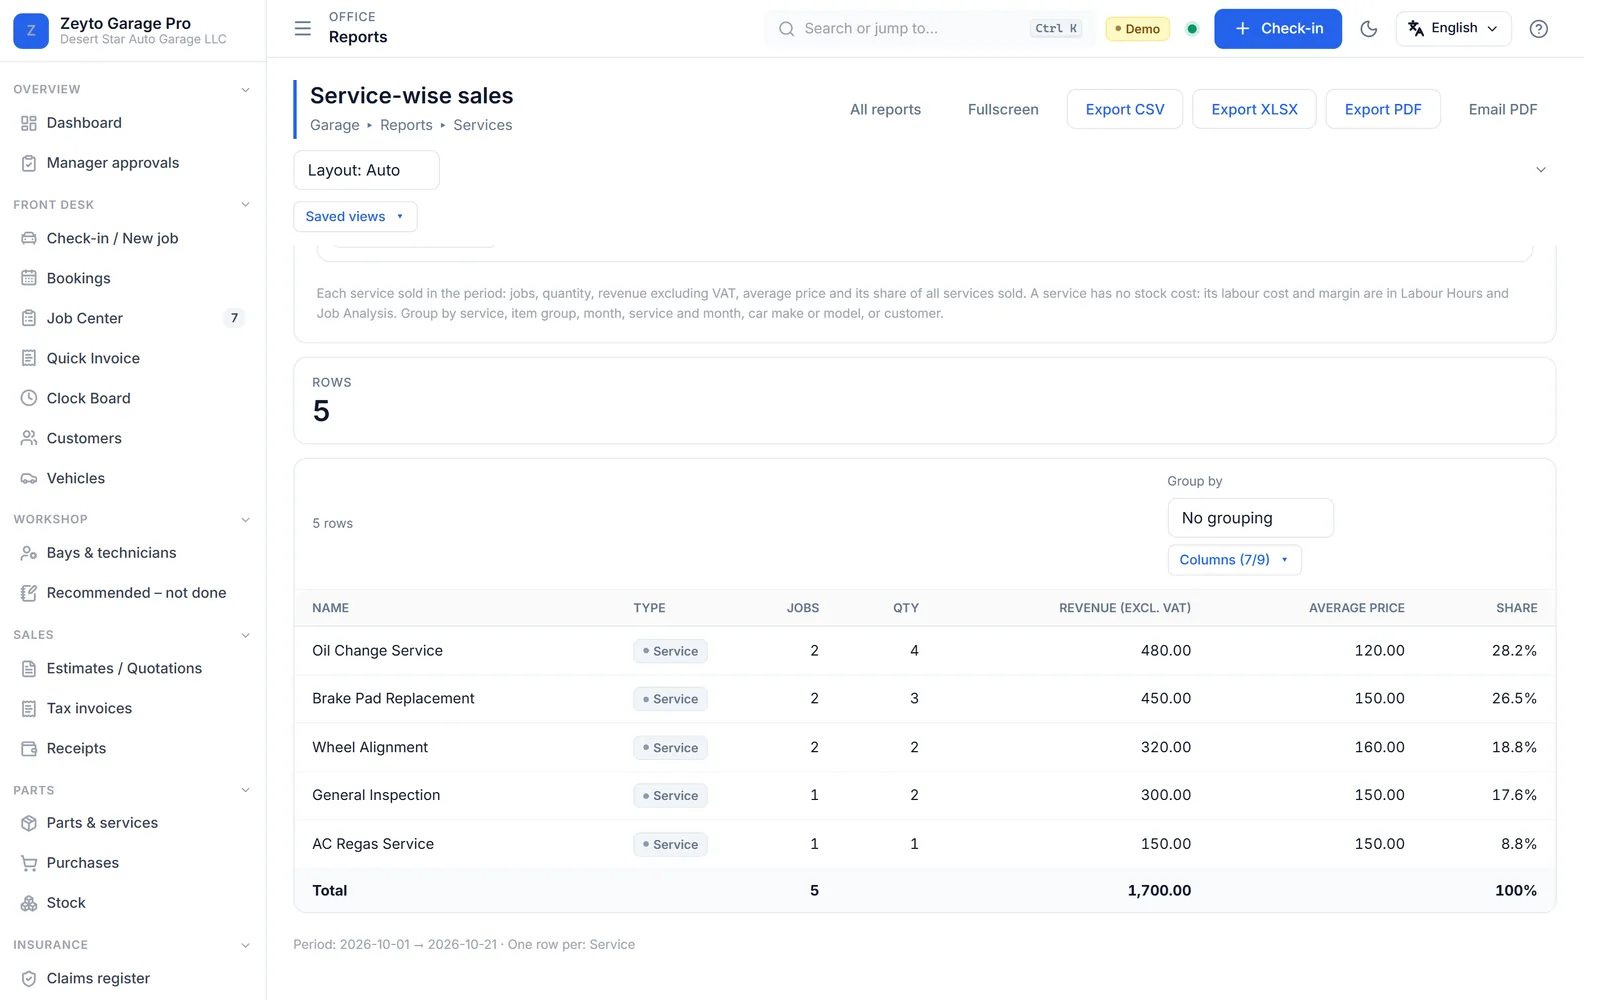Open the No grouping Group by selector
Image resolution: width=1600 pixels, height=1000 pixels.
point(1250,518)
